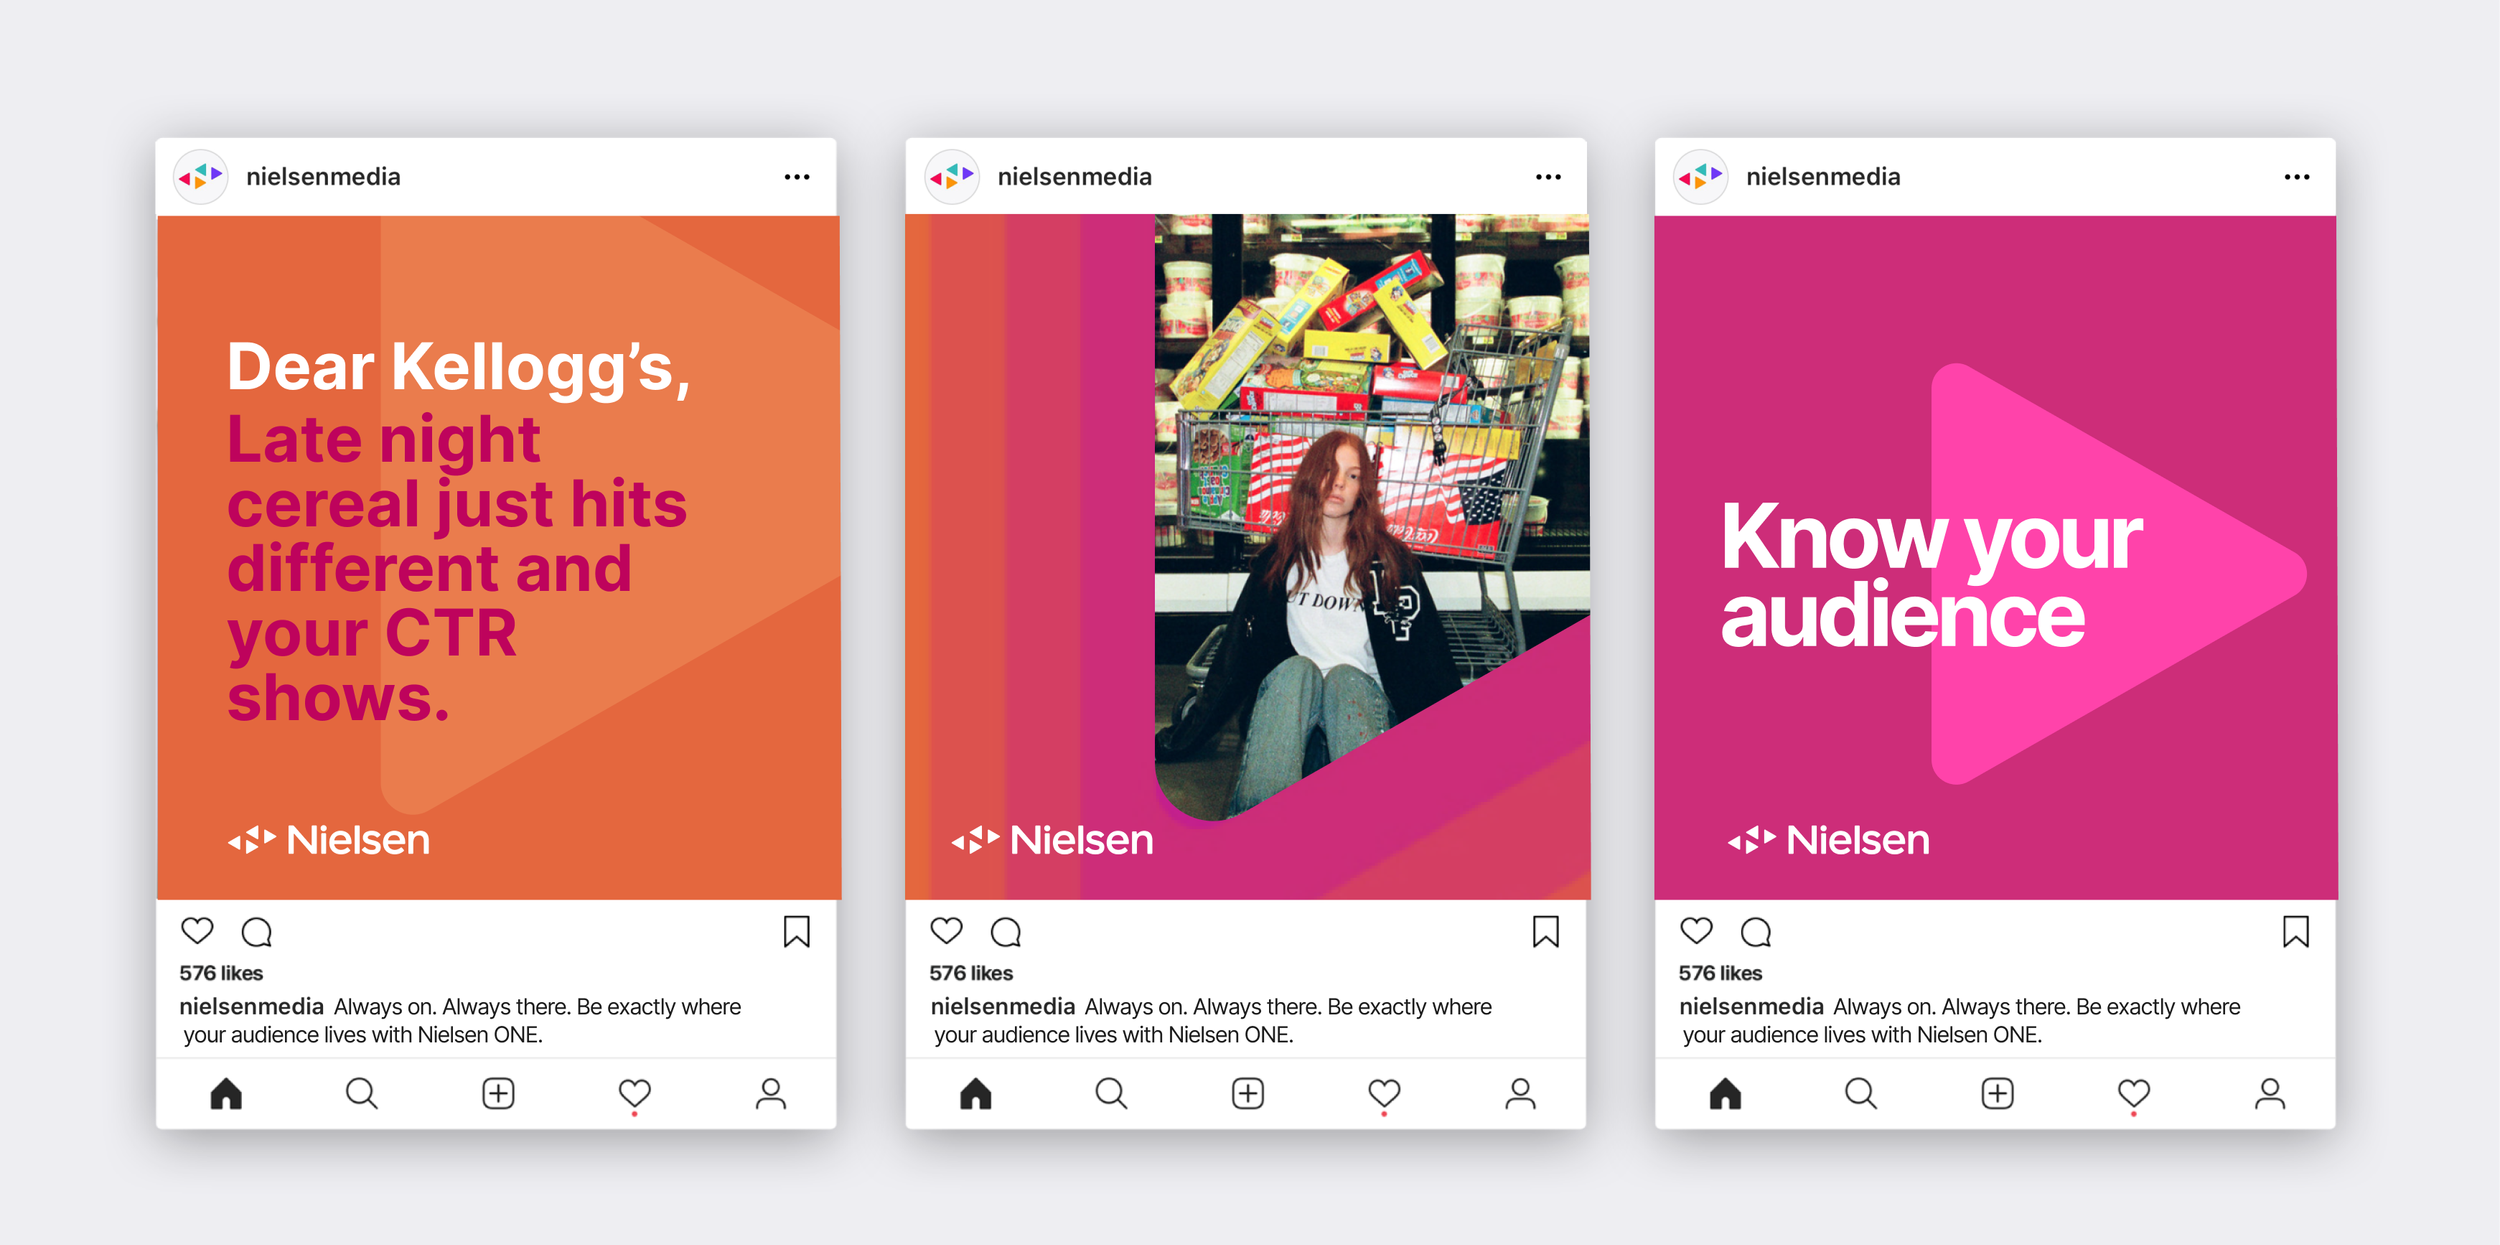Like the shopping cart photo post
The width and height of the screenshot is (2500, 1245).
[x=946, y=931]
